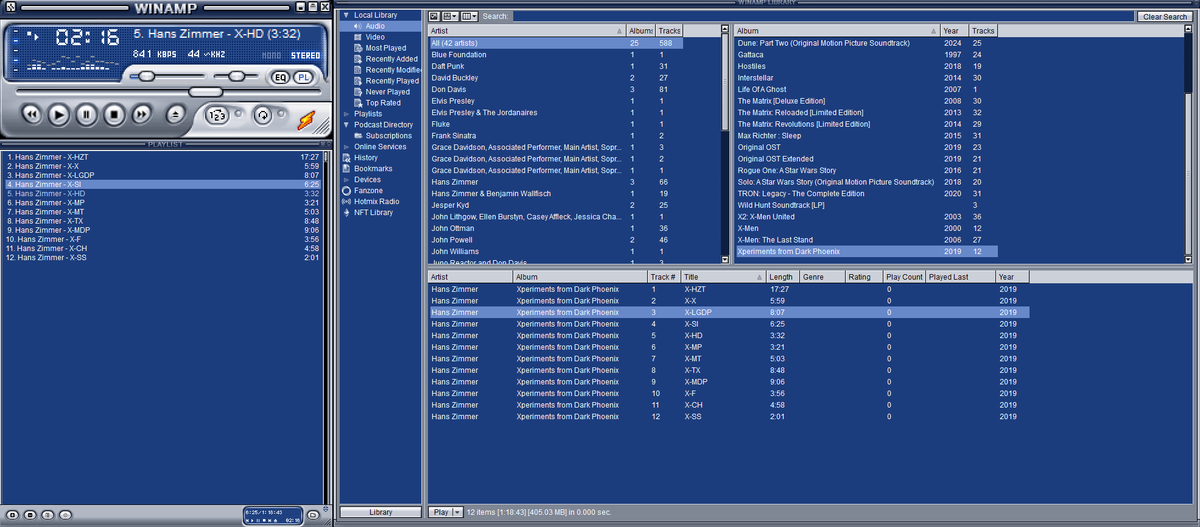Click the Library button below the tree

(x=381, y=512)
